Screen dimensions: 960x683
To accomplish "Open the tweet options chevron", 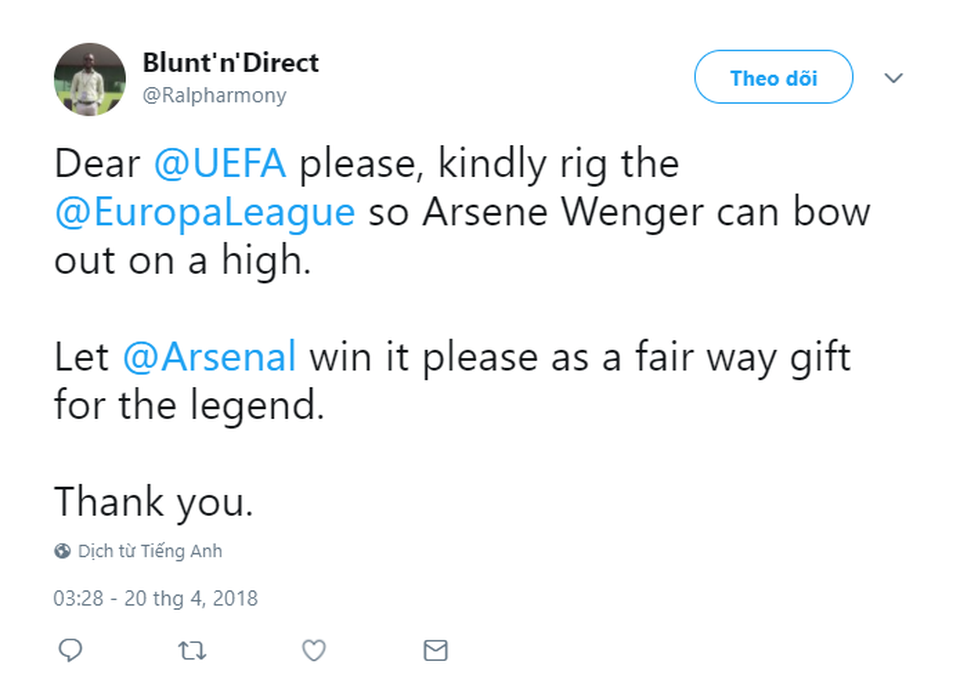I will pyautogui.click(x=893, y=78).
